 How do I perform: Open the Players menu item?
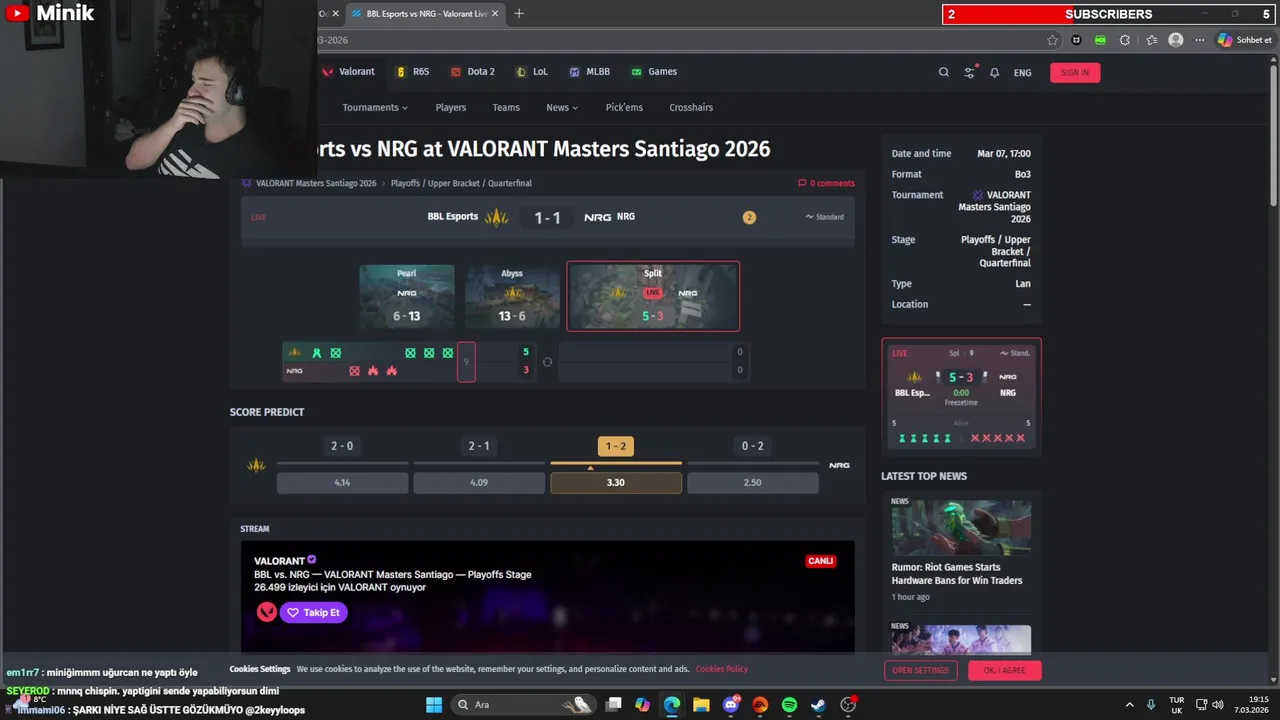[450, 107]
